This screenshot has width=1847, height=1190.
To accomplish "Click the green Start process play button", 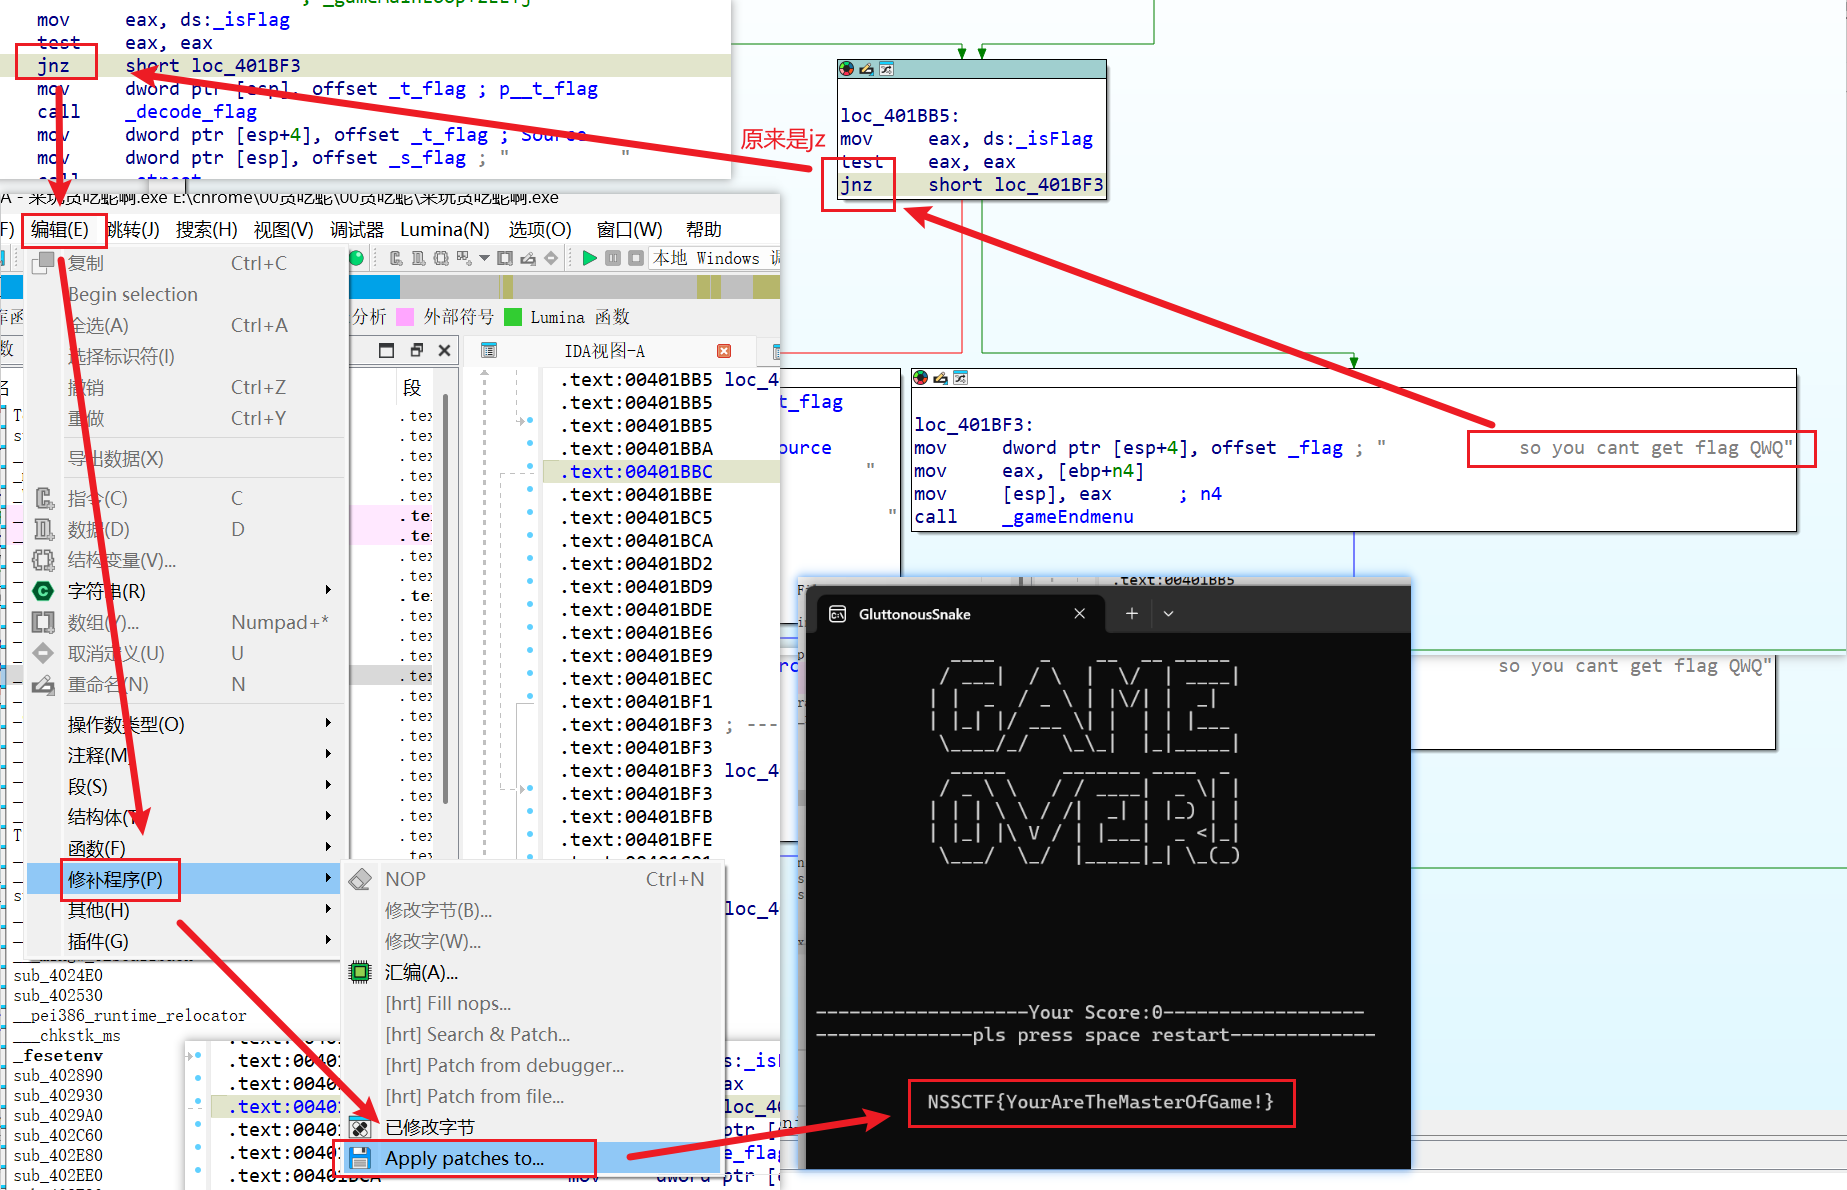I will tap(589, 258).
